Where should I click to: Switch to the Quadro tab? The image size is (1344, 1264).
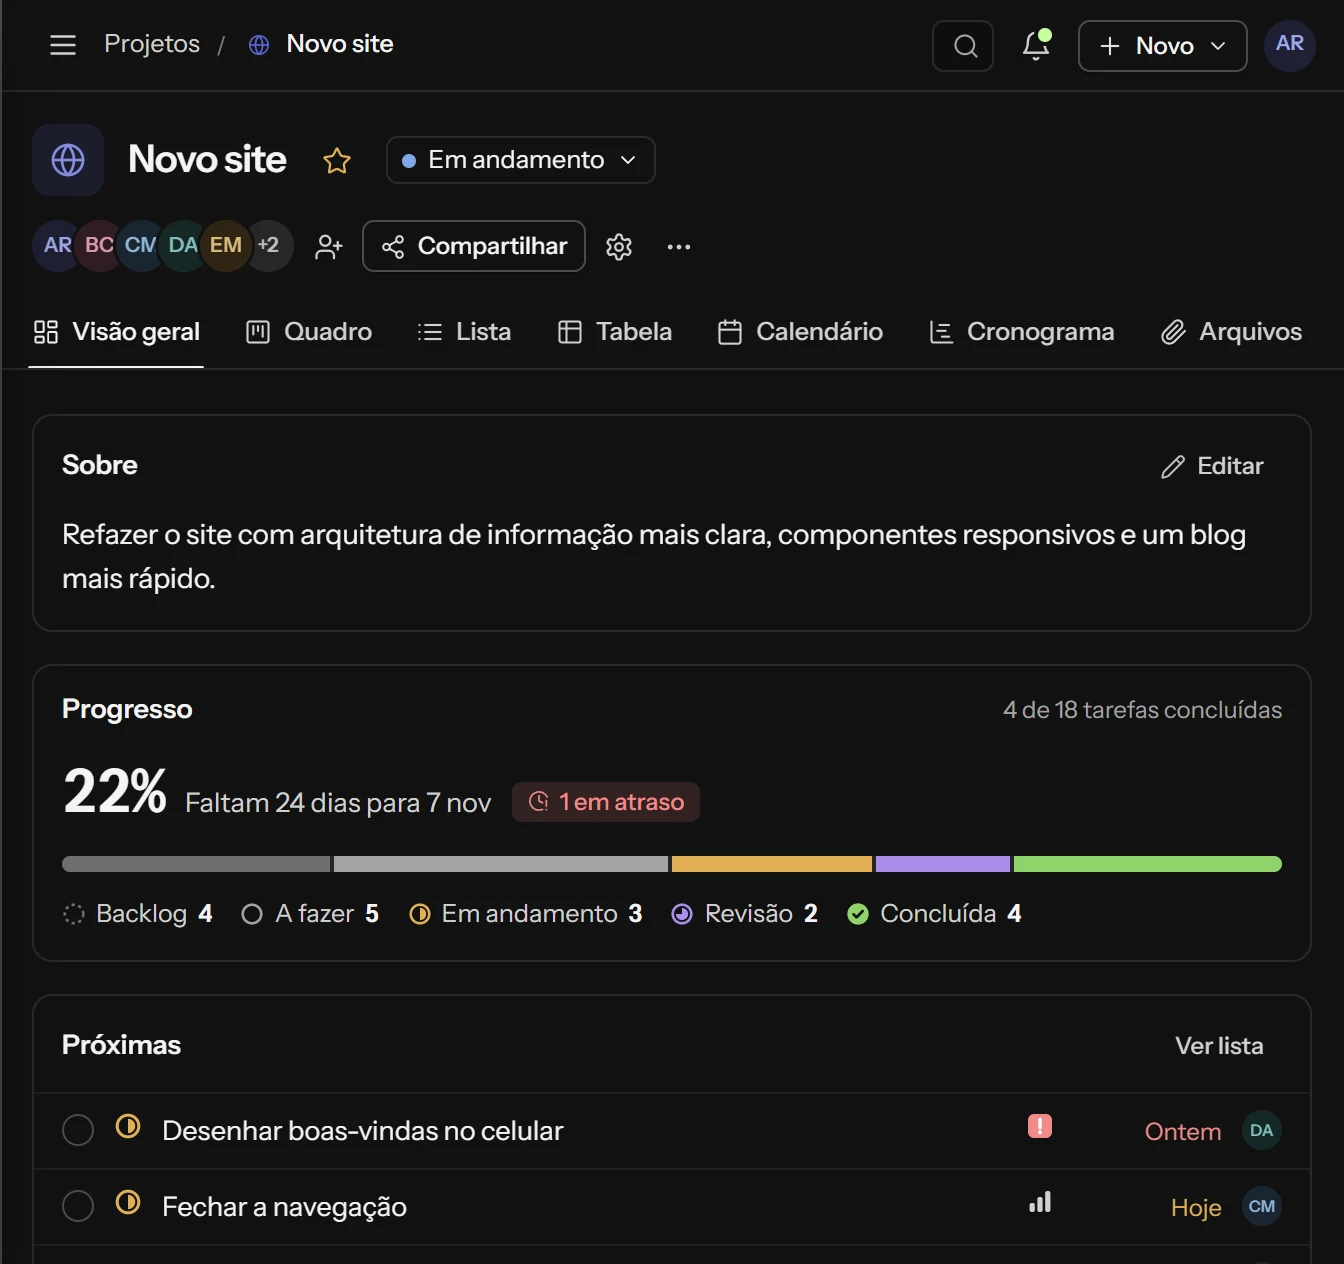click(x=309, y=332)
